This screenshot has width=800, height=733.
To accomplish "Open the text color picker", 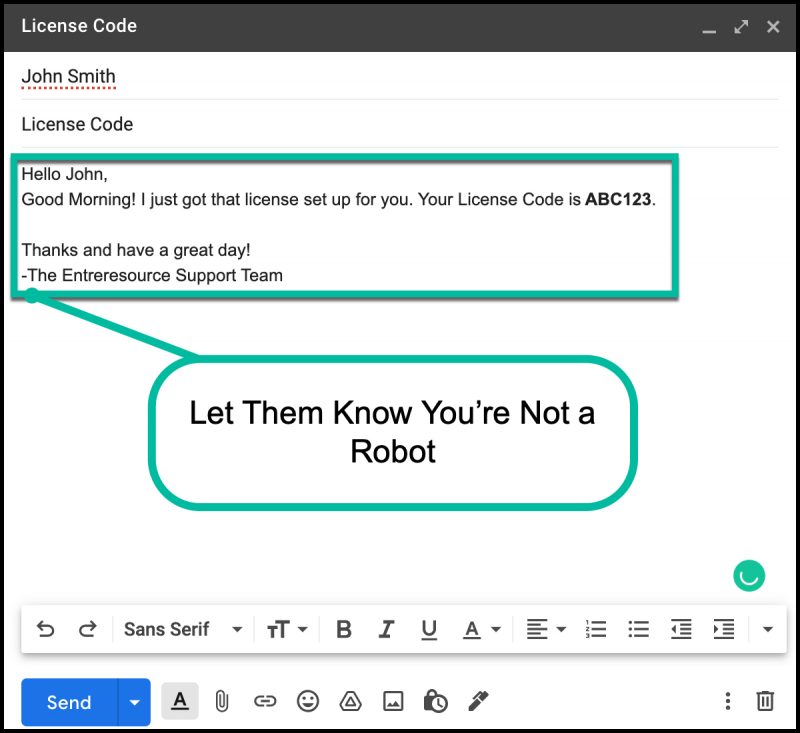I will [x=477, y=629].
